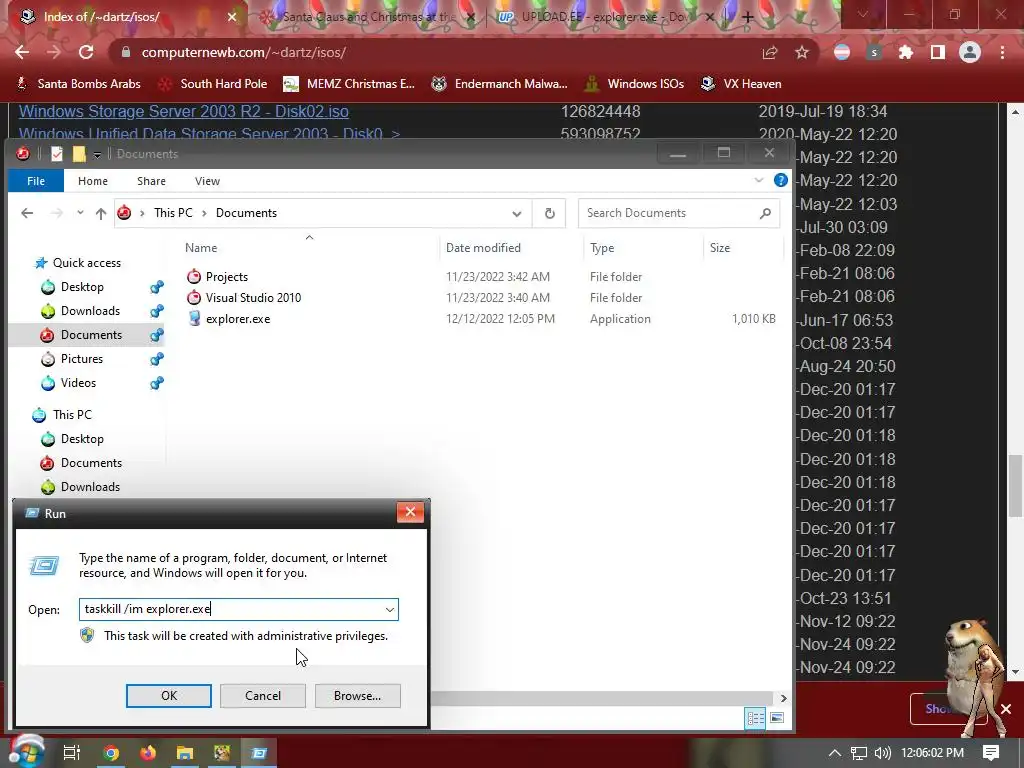Click the chevron after This PC in address bar
This screenshot has width=1024, height=768.
tap(204, 213)
